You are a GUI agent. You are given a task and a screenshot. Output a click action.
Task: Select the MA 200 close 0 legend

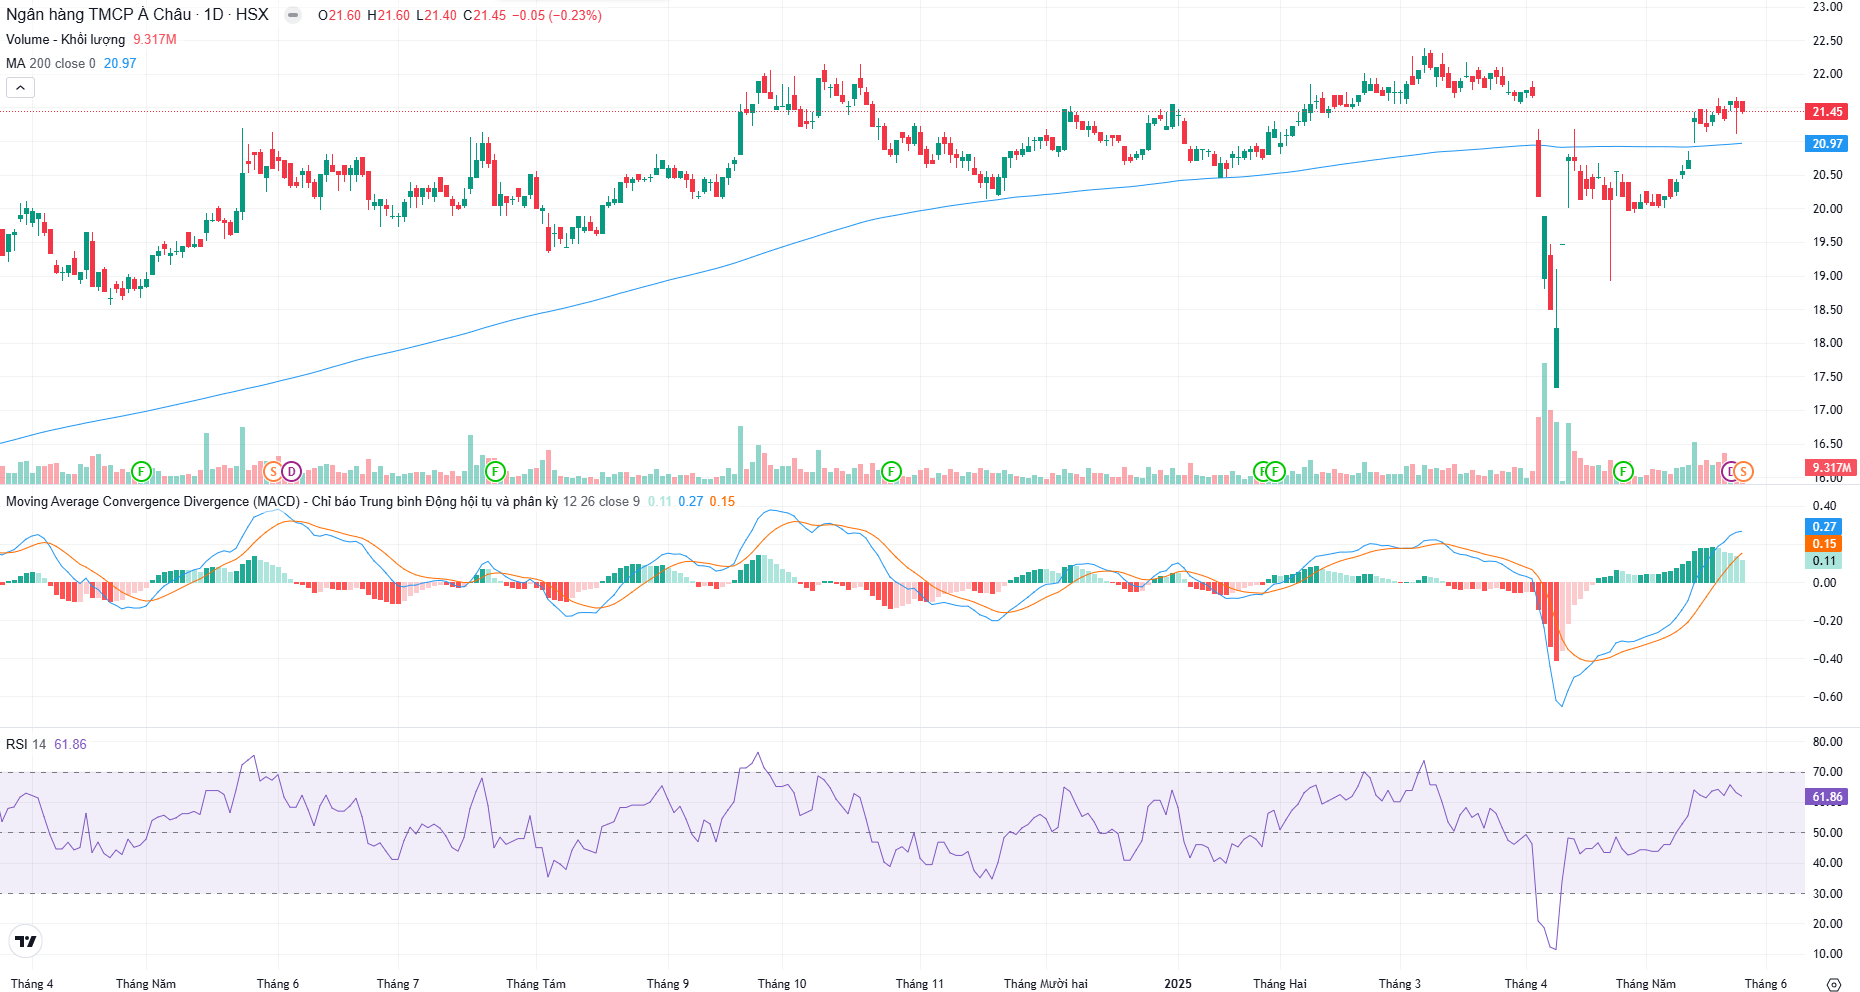tap(51, 63)
